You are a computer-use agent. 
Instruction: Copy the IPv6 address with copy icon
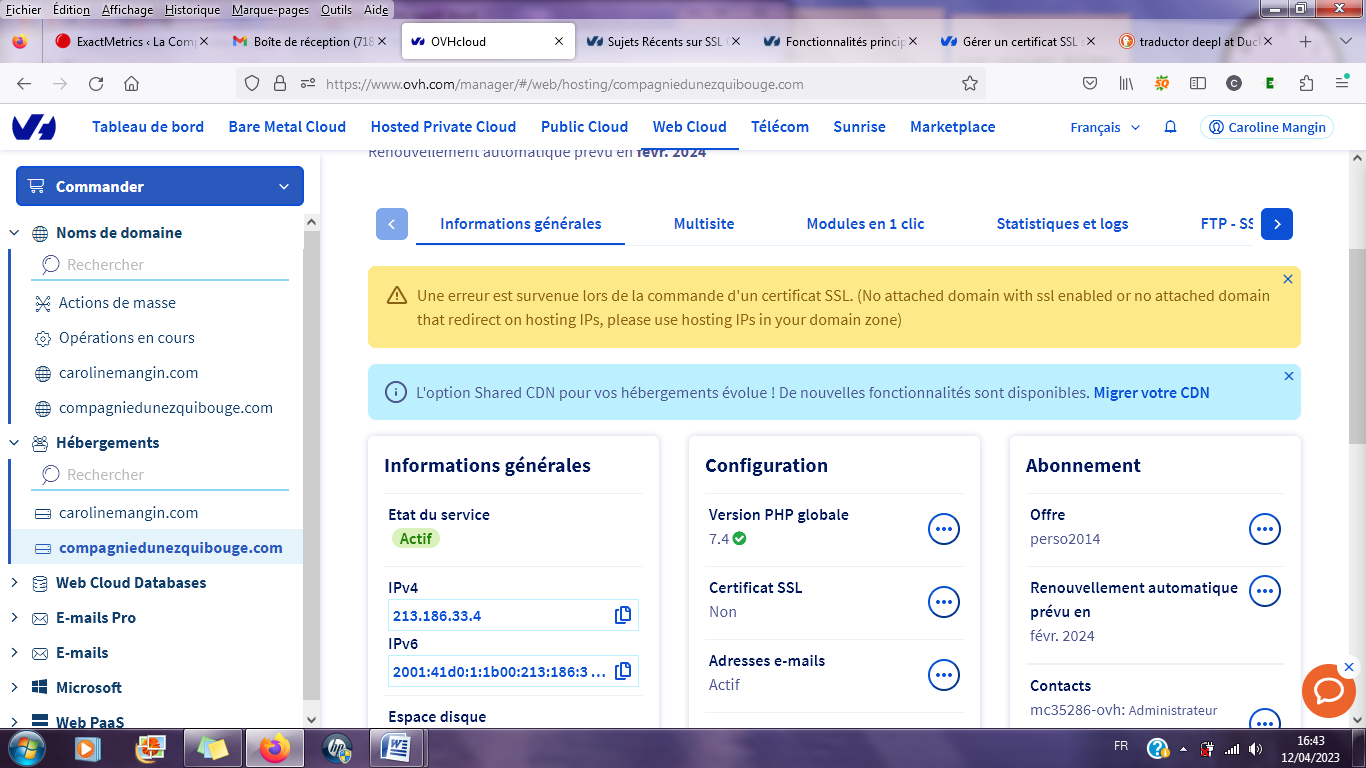pos(622,671)
